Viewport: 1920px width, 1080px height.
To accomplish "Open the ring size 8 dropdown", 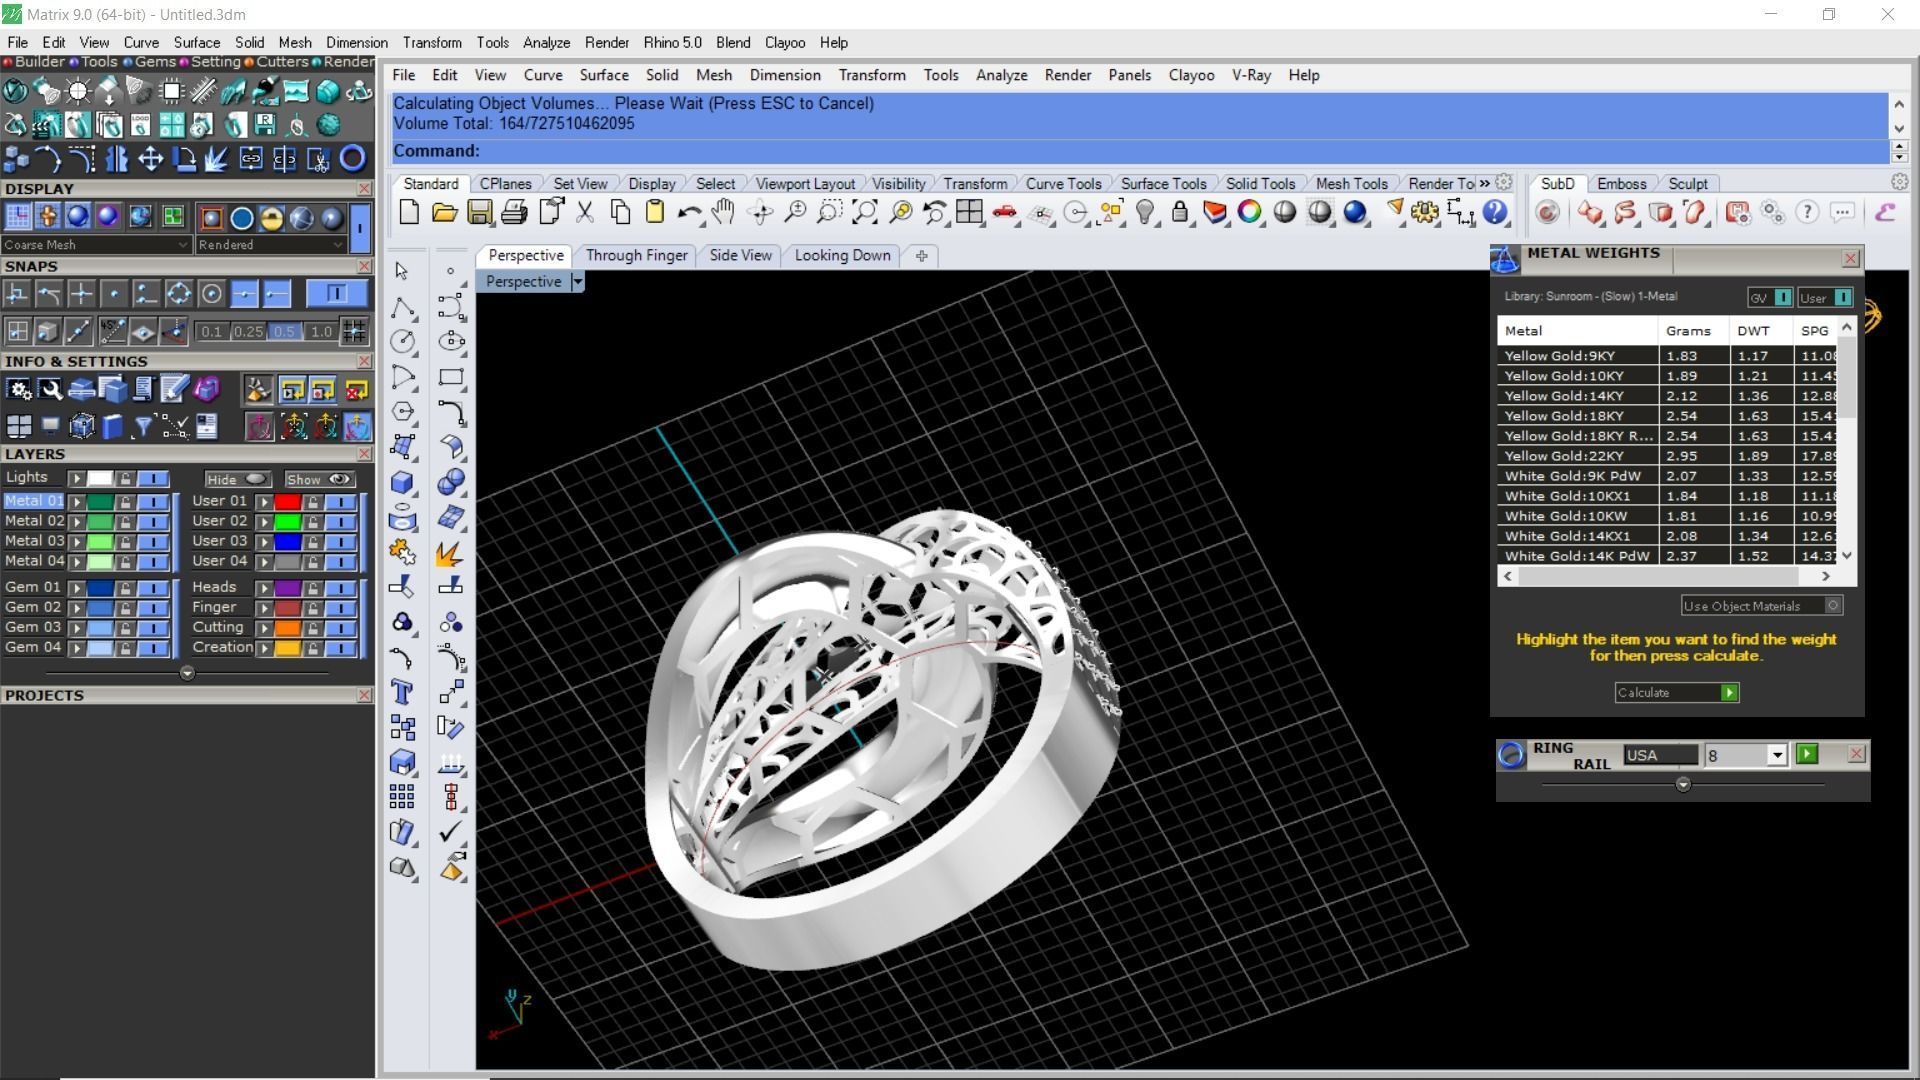I will point(1777,756).
